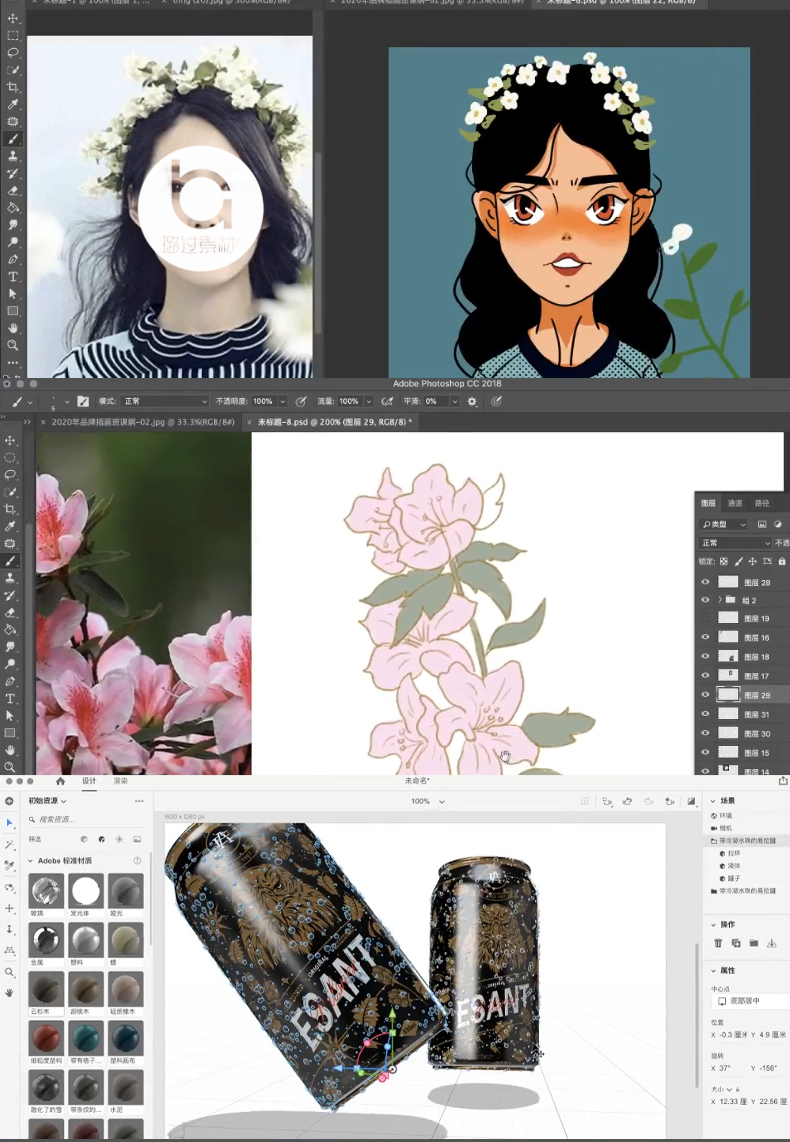The image size is (790, 1142).
Task: Open the 不透明度 100% slider dropdown arrow
Action: 283,401
